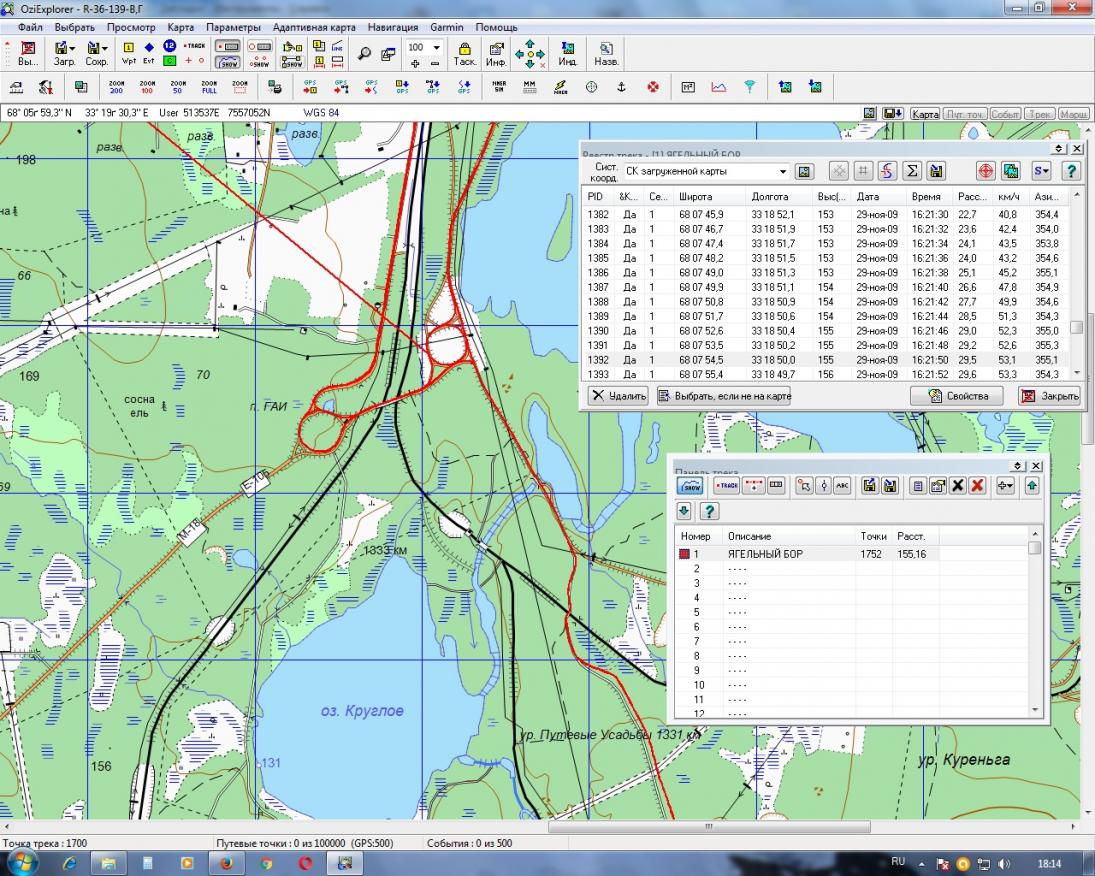Viewport: 1095px width, 876px height.
Task: Open the profile graph icon in toolbar
Action: pyautogui.click(x=718, y=87)
